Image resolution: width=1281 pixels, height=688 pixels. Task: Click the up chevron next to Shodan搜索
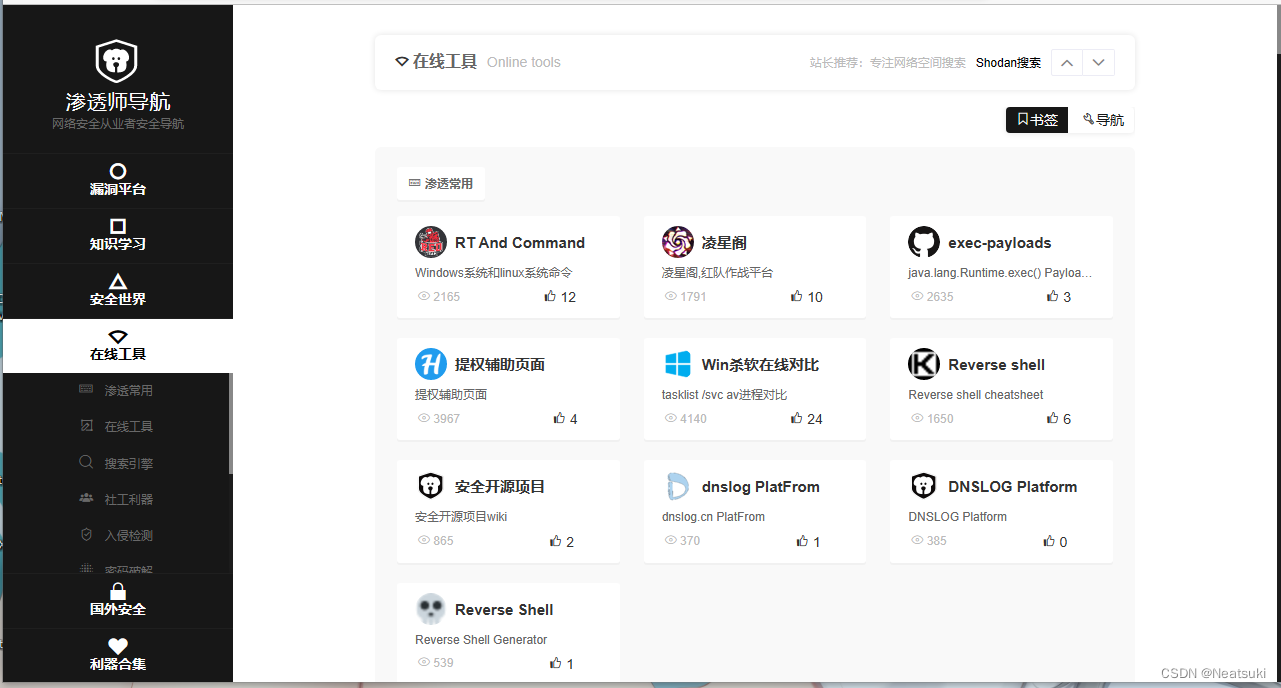[x=1066, y=61]
